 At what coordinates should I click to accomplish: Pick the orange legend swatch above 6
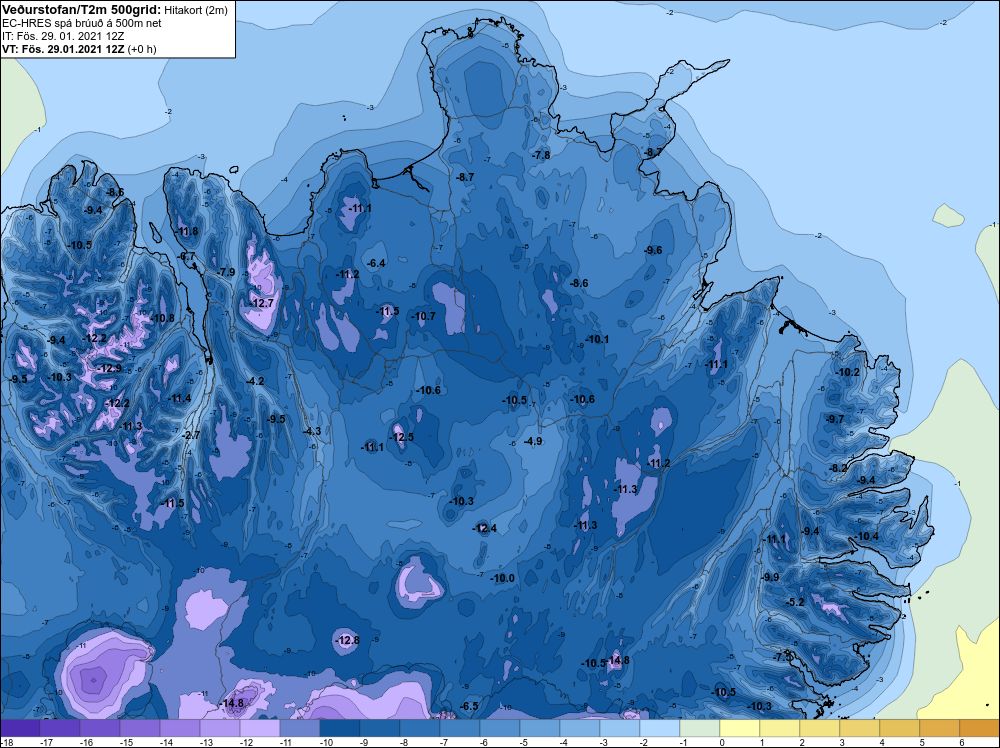click(980, 728)
